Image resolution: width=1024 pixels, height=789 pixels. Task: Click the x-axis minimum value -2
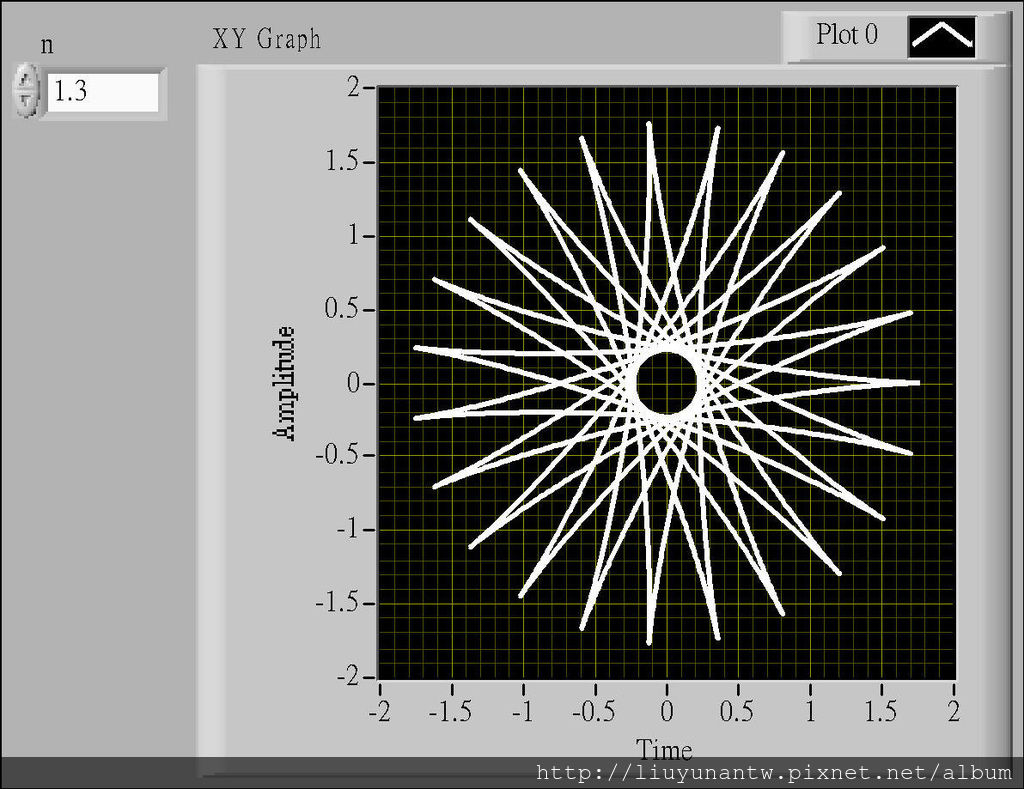pos(379,711)
